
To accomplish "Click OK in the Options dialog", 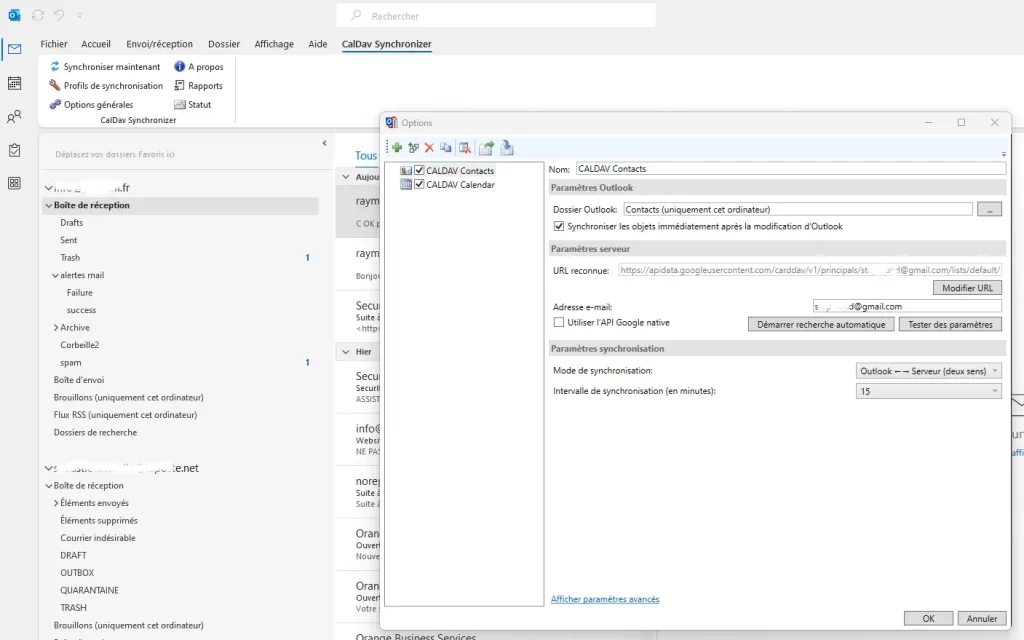I will [928, 618].
